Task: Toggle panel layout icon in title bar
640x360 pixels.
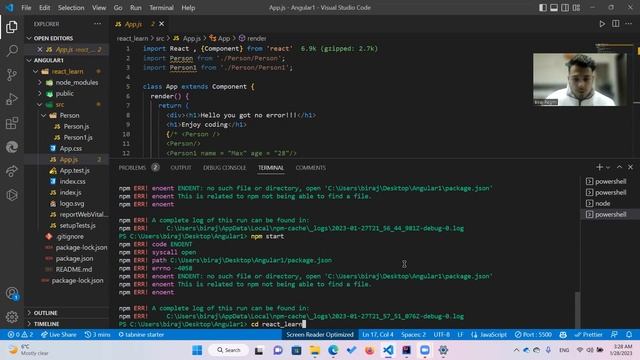Action: pos(554,8)
